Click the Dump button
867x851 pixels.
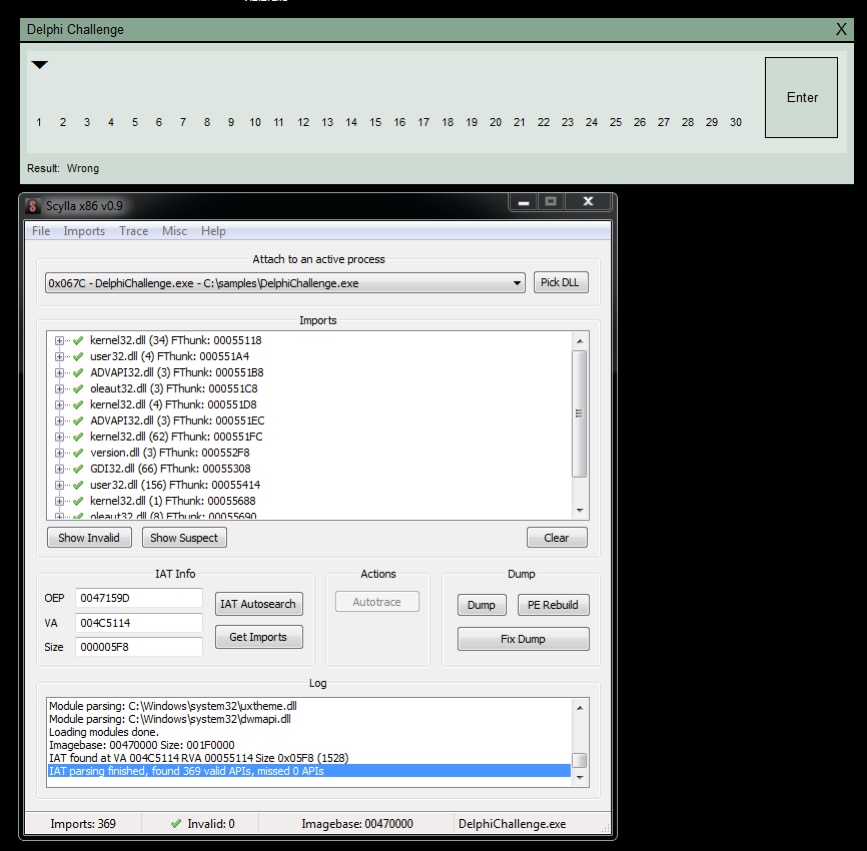point(481,605)
